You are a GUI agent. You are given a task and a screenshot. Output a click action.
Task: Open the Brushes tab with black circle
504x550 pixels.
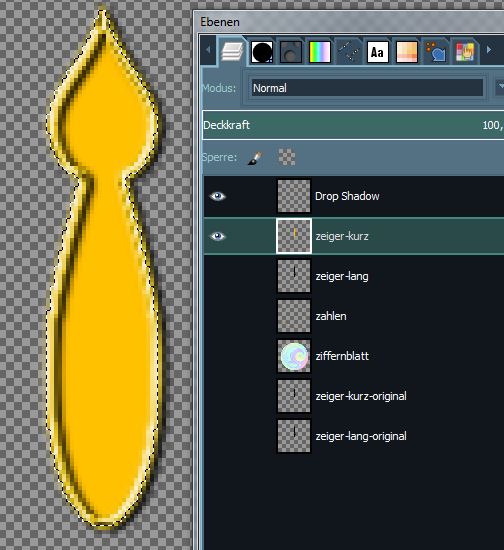pos(262,52)
